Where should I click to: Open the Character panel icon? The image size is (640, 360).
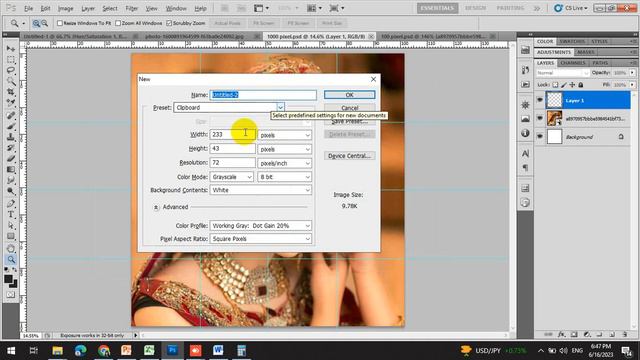coord(525,154)
